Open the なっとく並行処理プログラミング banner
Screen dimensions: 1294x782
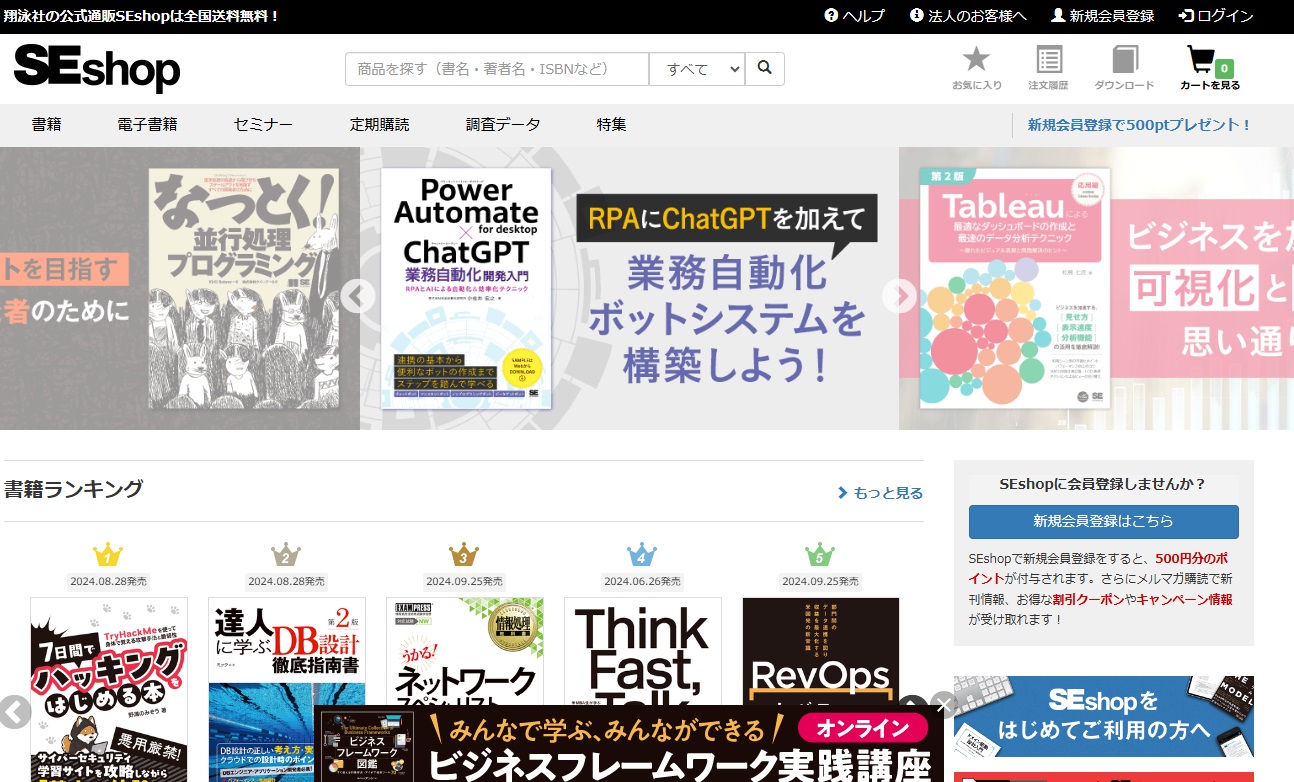[180, 288]
